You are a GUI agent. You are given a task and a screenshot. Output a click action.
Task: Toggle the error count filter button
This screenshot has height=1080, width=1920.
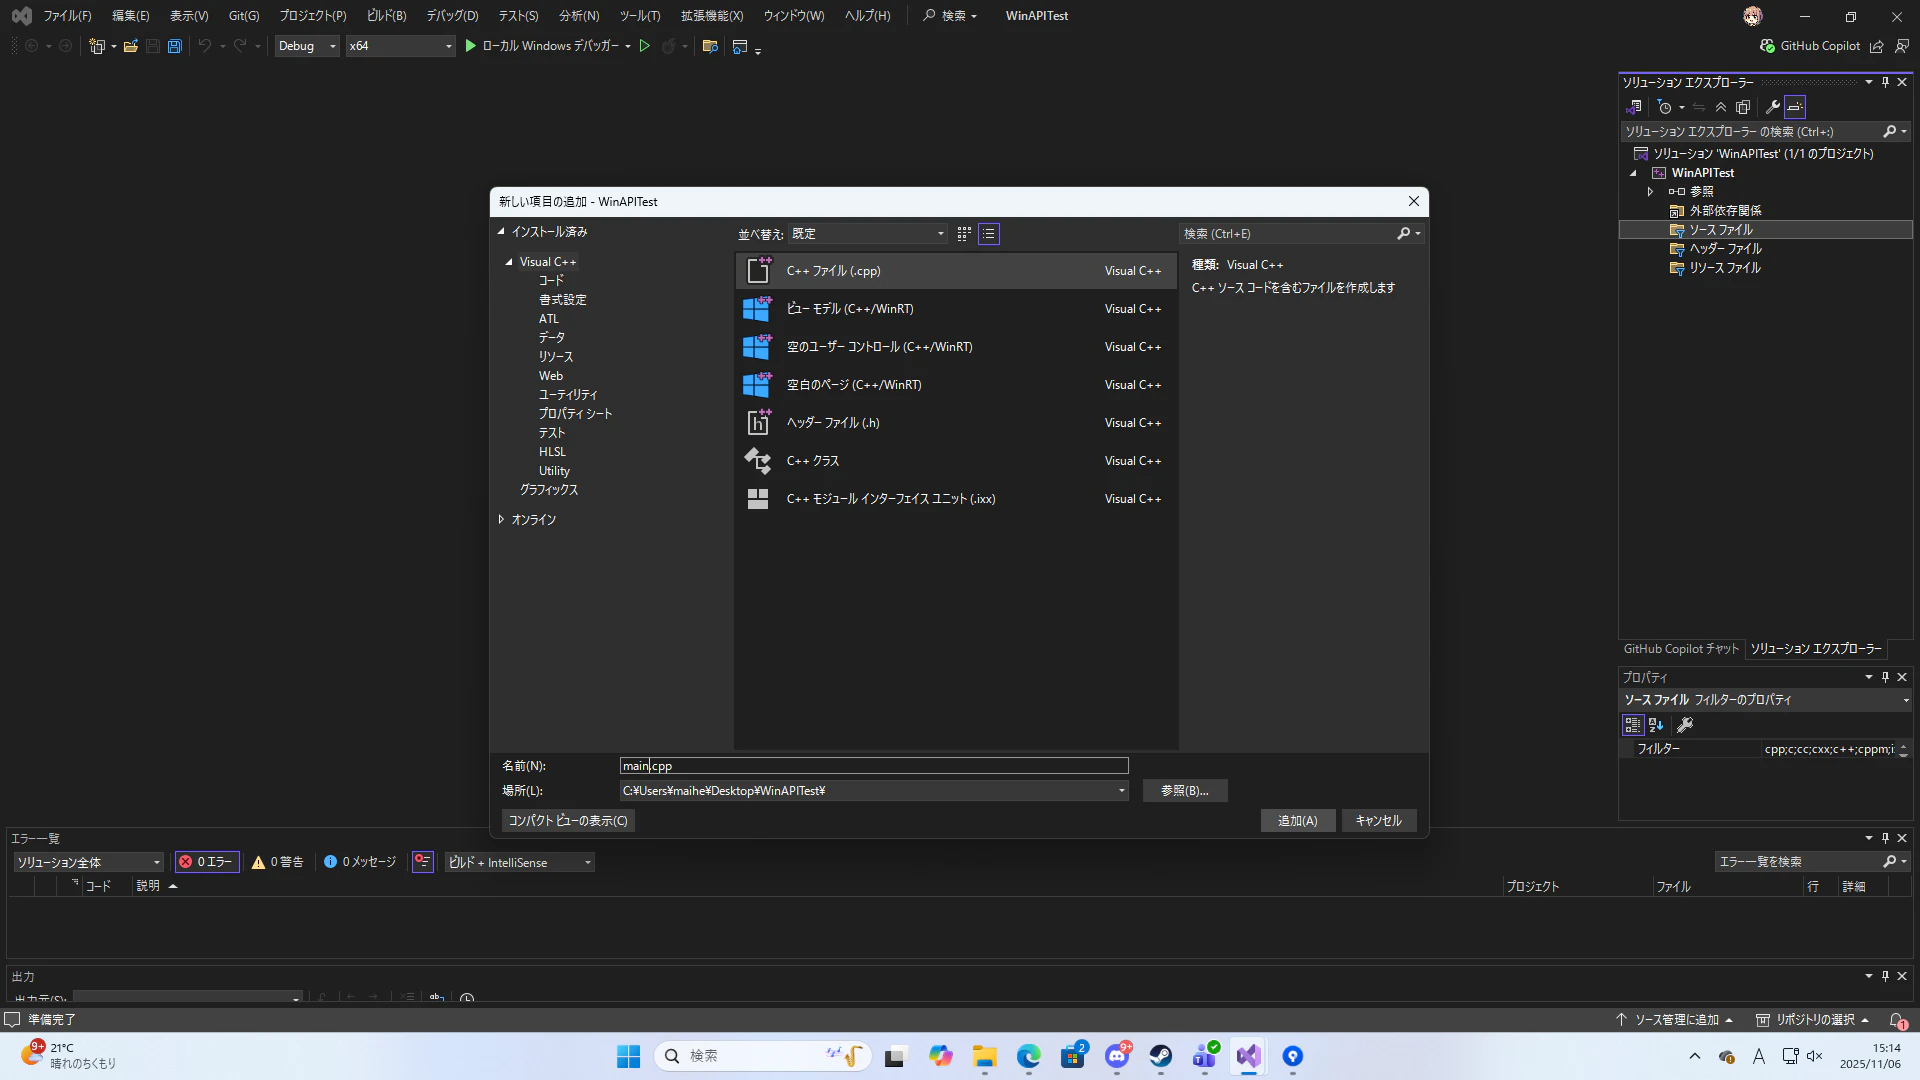coord(207,862)
